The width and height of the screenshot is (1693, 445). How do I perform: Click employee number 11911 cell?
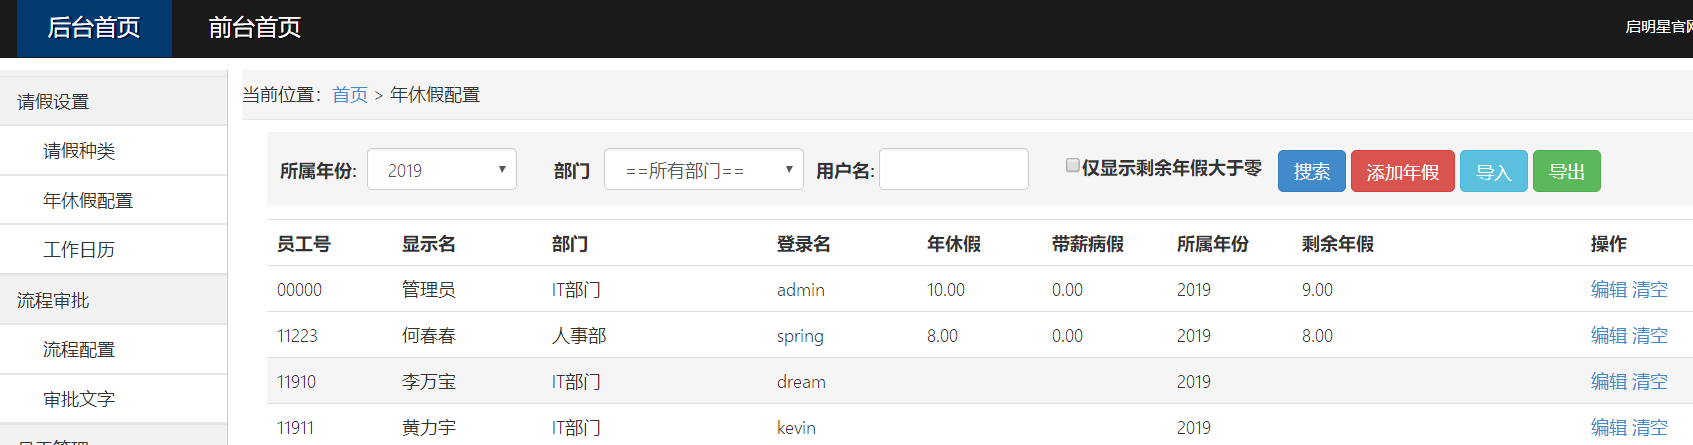296,428
